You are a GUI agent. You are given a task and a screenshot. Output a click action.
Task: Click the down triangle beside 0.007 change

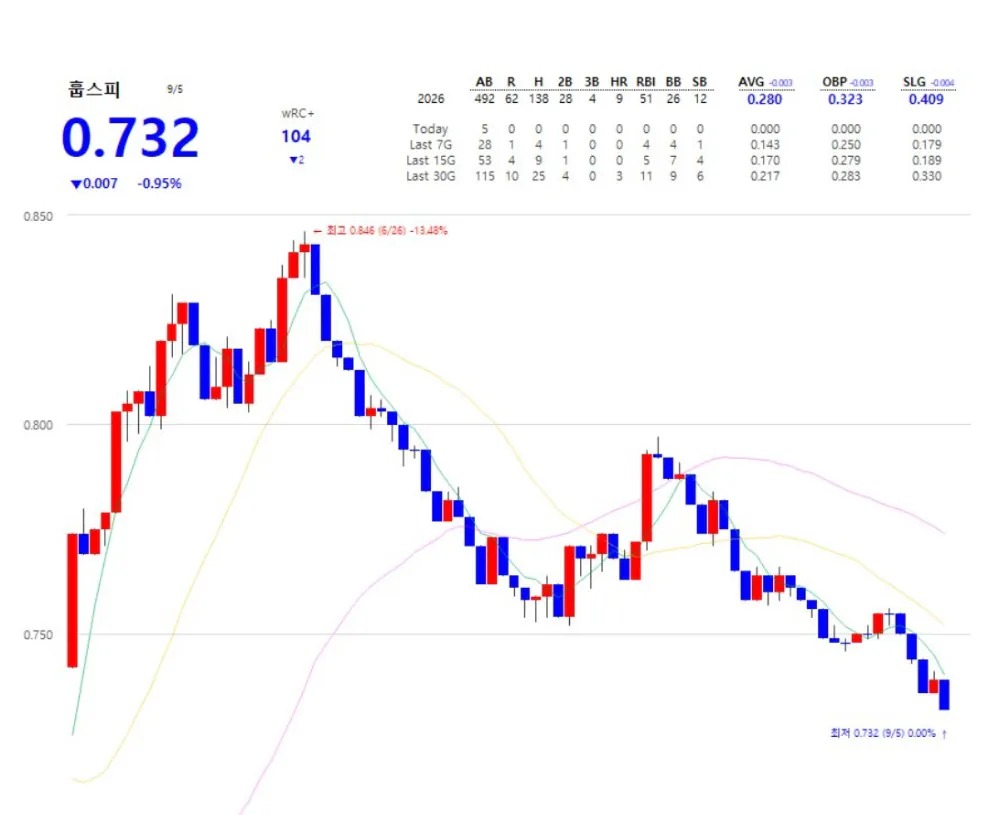[76, 184]
